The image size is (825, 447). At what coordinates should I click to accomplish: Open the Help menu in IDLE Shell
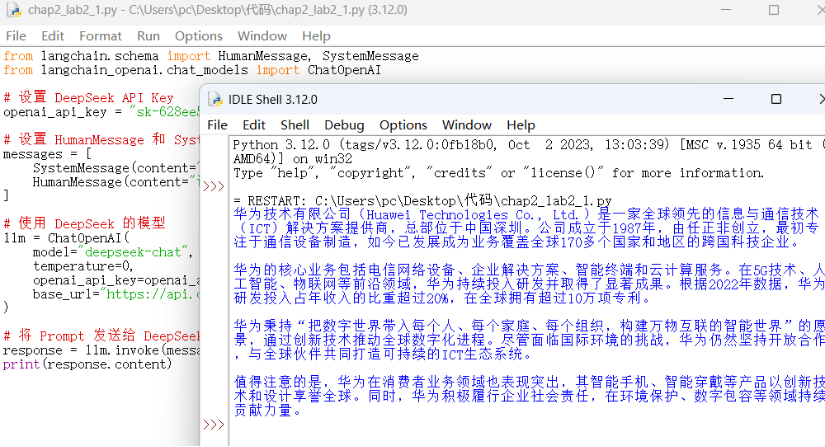coord(521,125)
